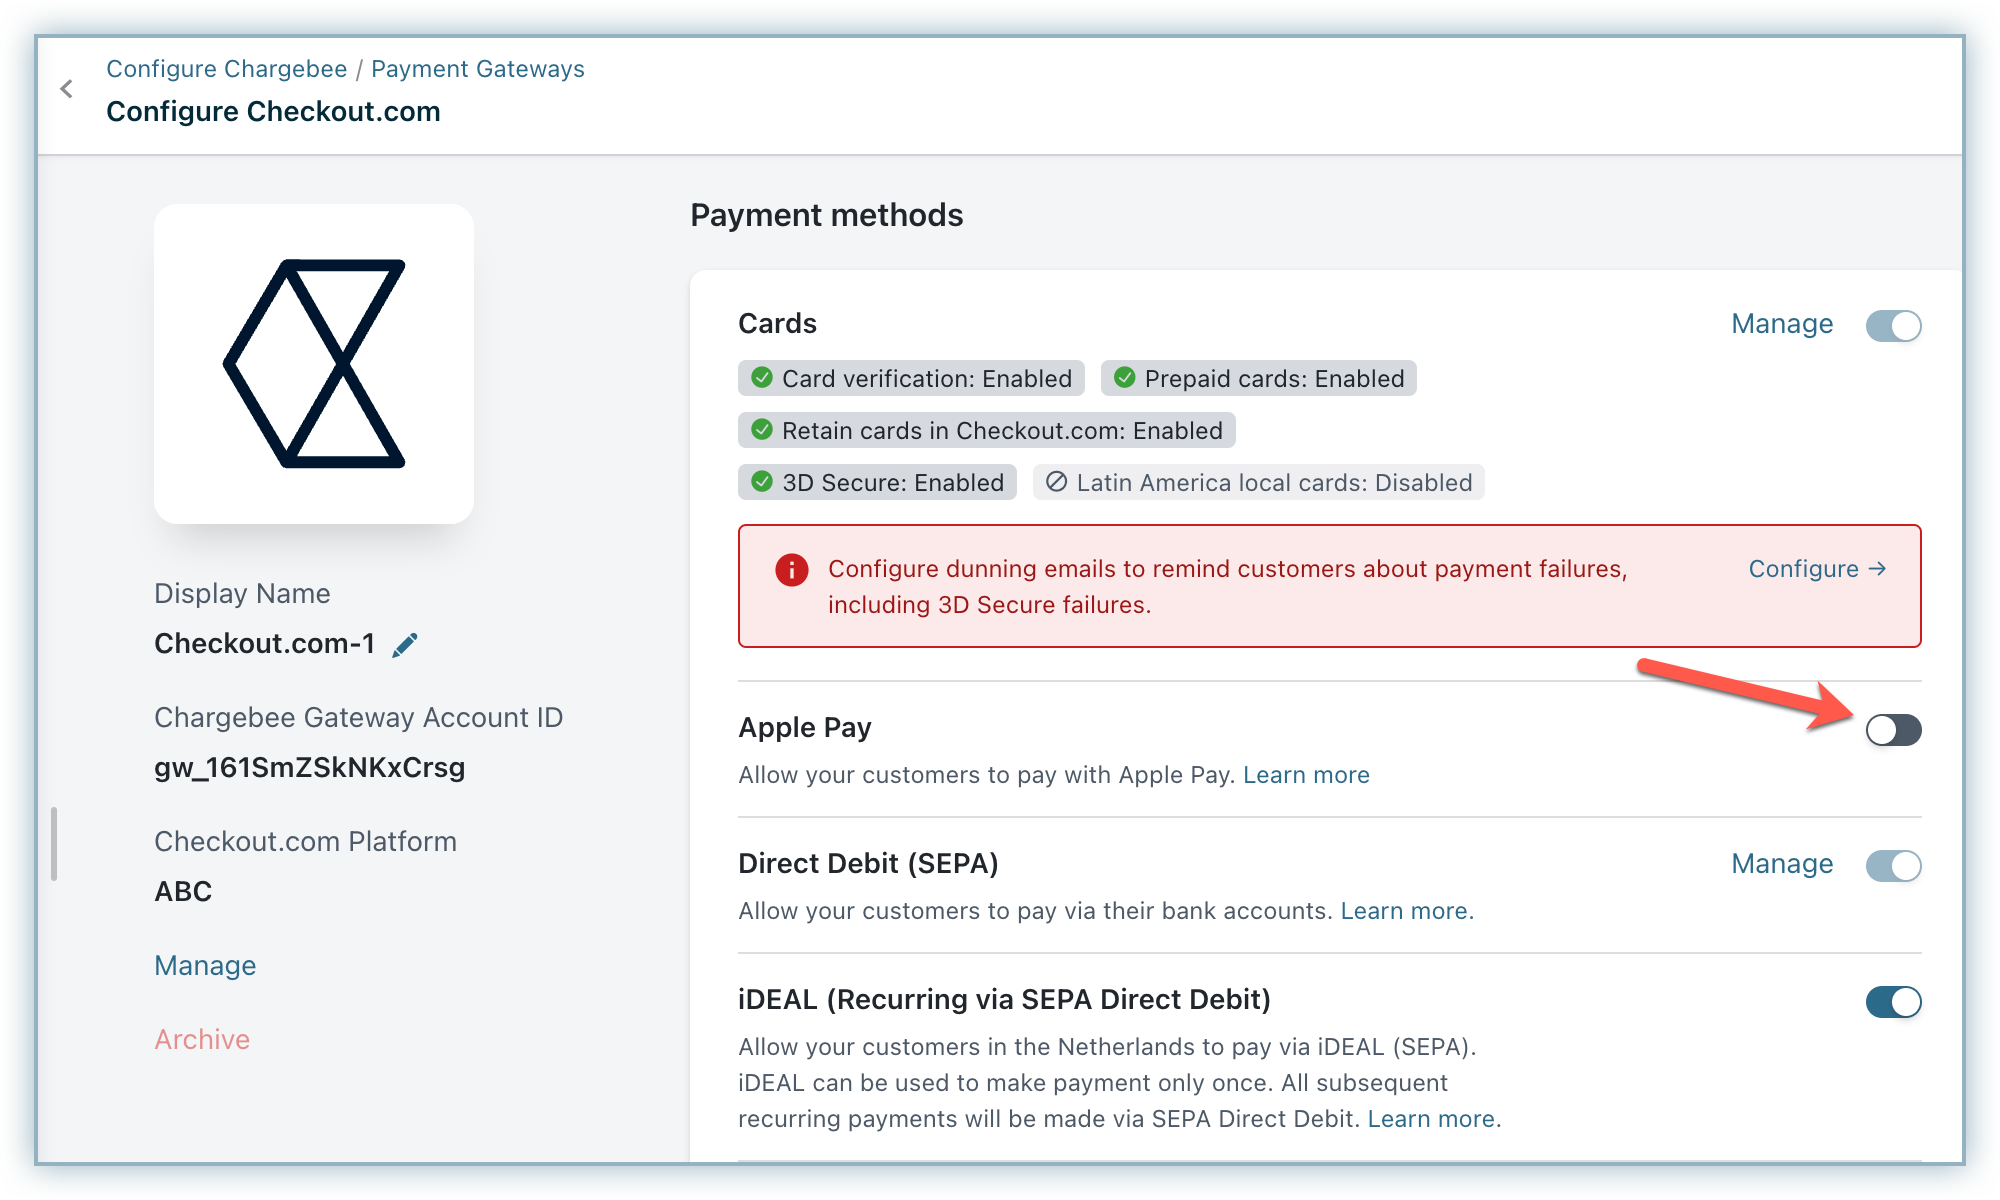Viewport: 2000px width, 1200px height.
Task: Click the red dunning alert info icon
Action: [791, 570]
